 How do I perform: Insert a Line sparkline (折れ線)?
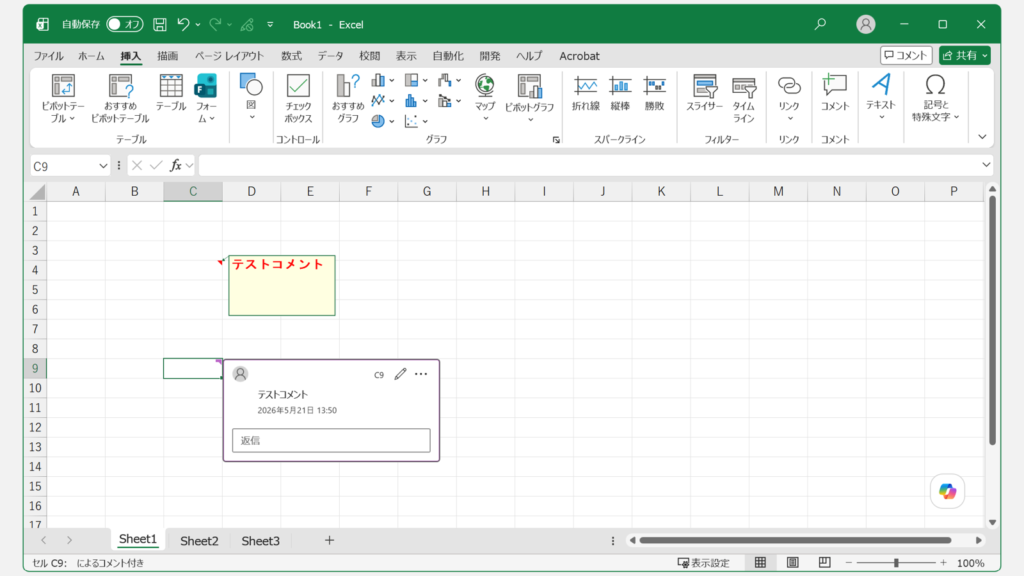(x=586, y=86)
